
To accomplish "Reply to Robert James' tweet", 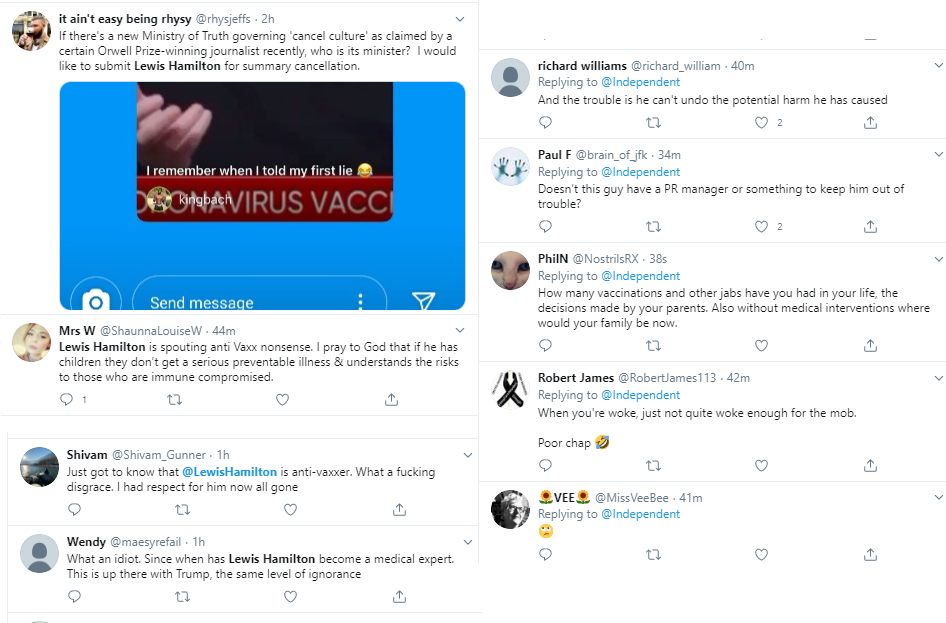I will pos(545,465).
